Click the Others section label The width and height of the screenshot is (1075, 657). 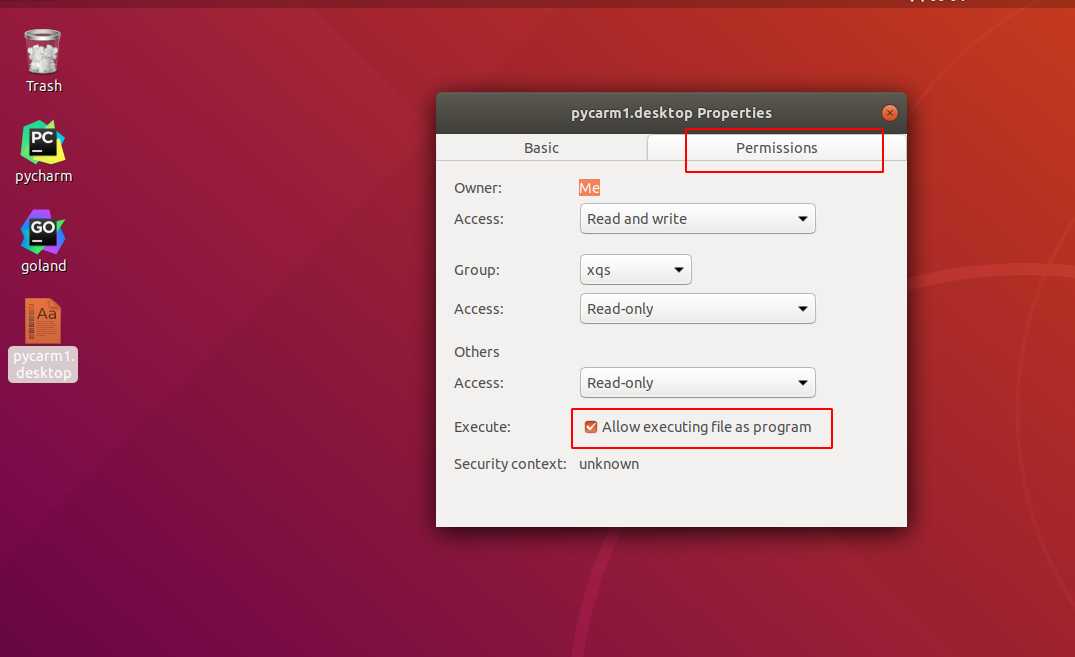click(x=476, y=352)
